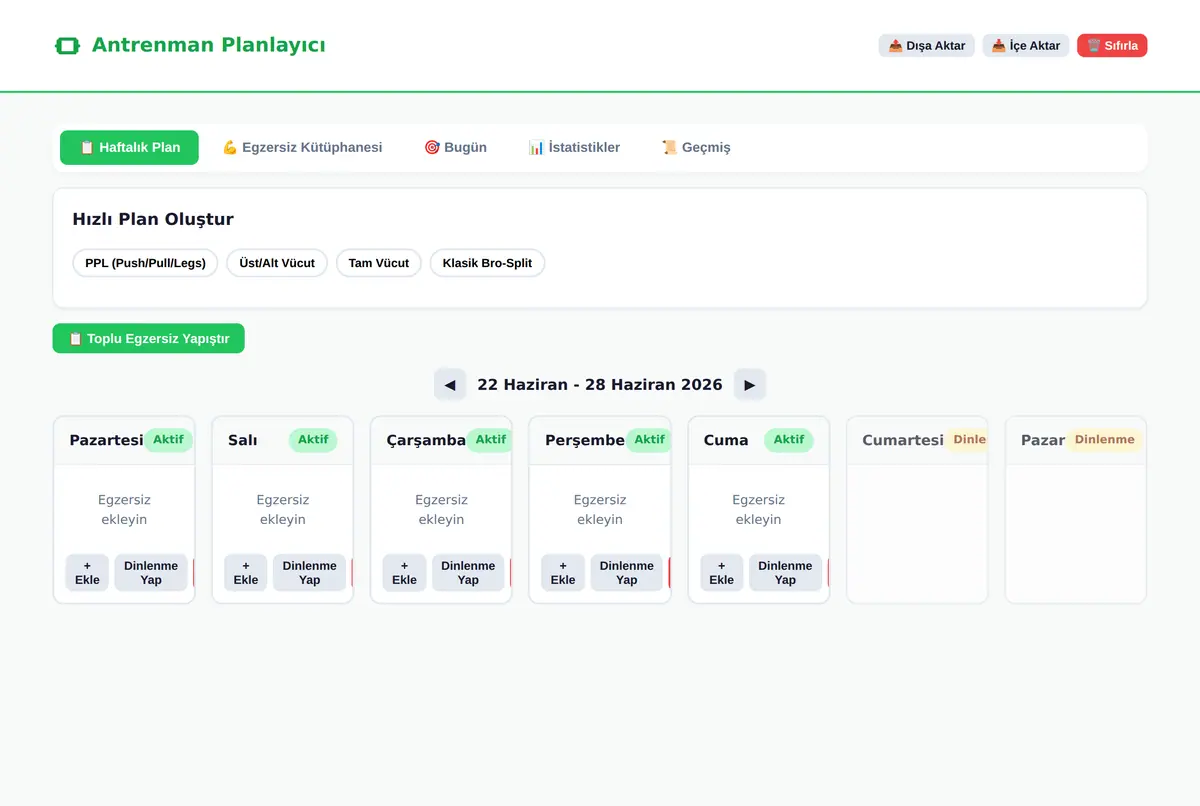Click the Antrenman Planlayıcı title
The height and width of the screenshot is (806, 1200).
pos(208,45)
